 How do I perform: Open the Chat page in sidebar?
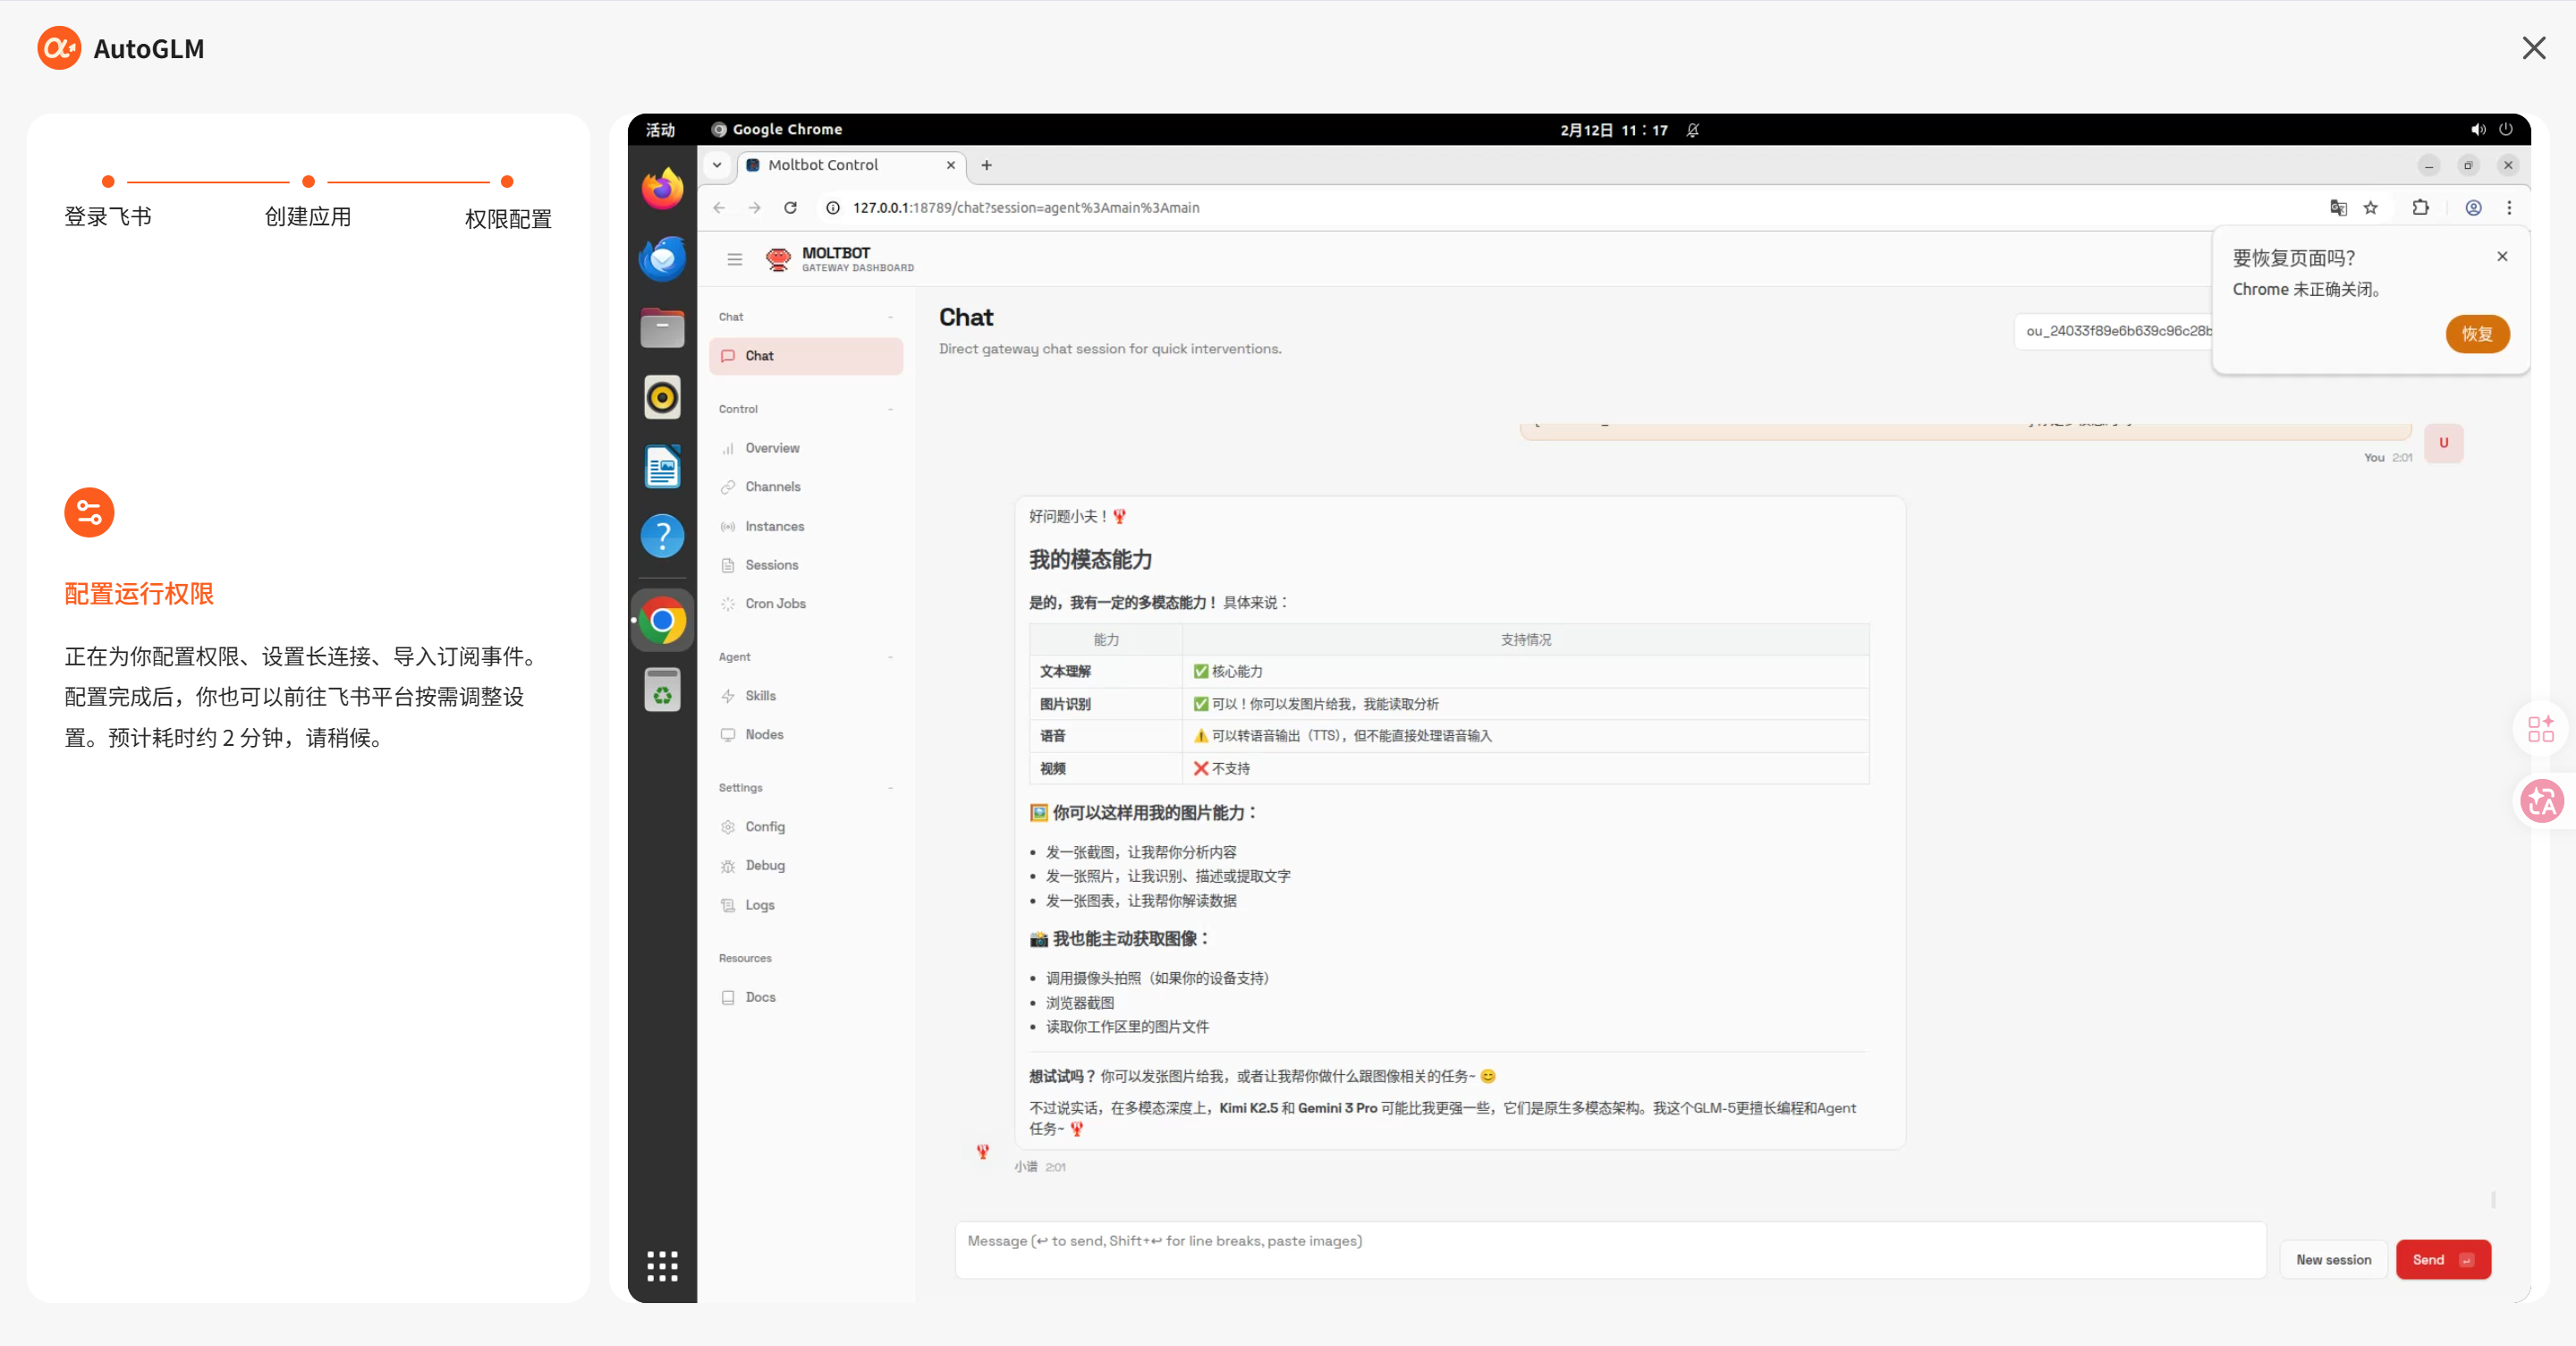(x=806, y=356)
